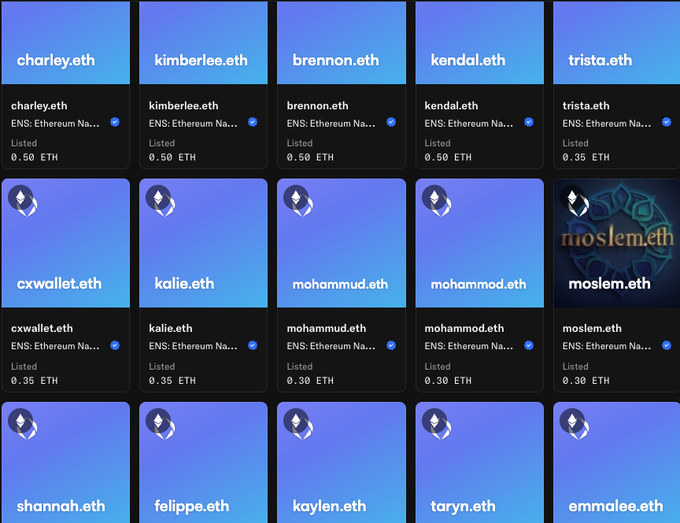Image resolution: width=680 pixels, height=523 pixels.
Task: Click the brennon.eth title link
Action: tap(317, 106)
